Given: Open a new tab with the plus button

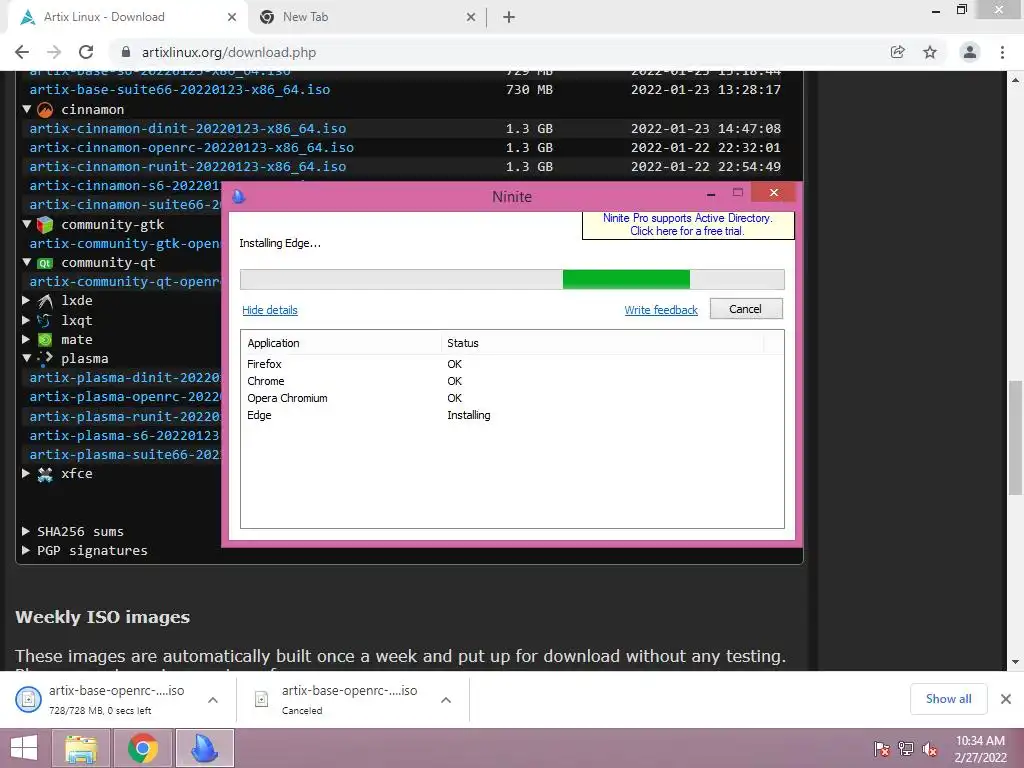Looking at the screenshot, I should click(509, 17).
